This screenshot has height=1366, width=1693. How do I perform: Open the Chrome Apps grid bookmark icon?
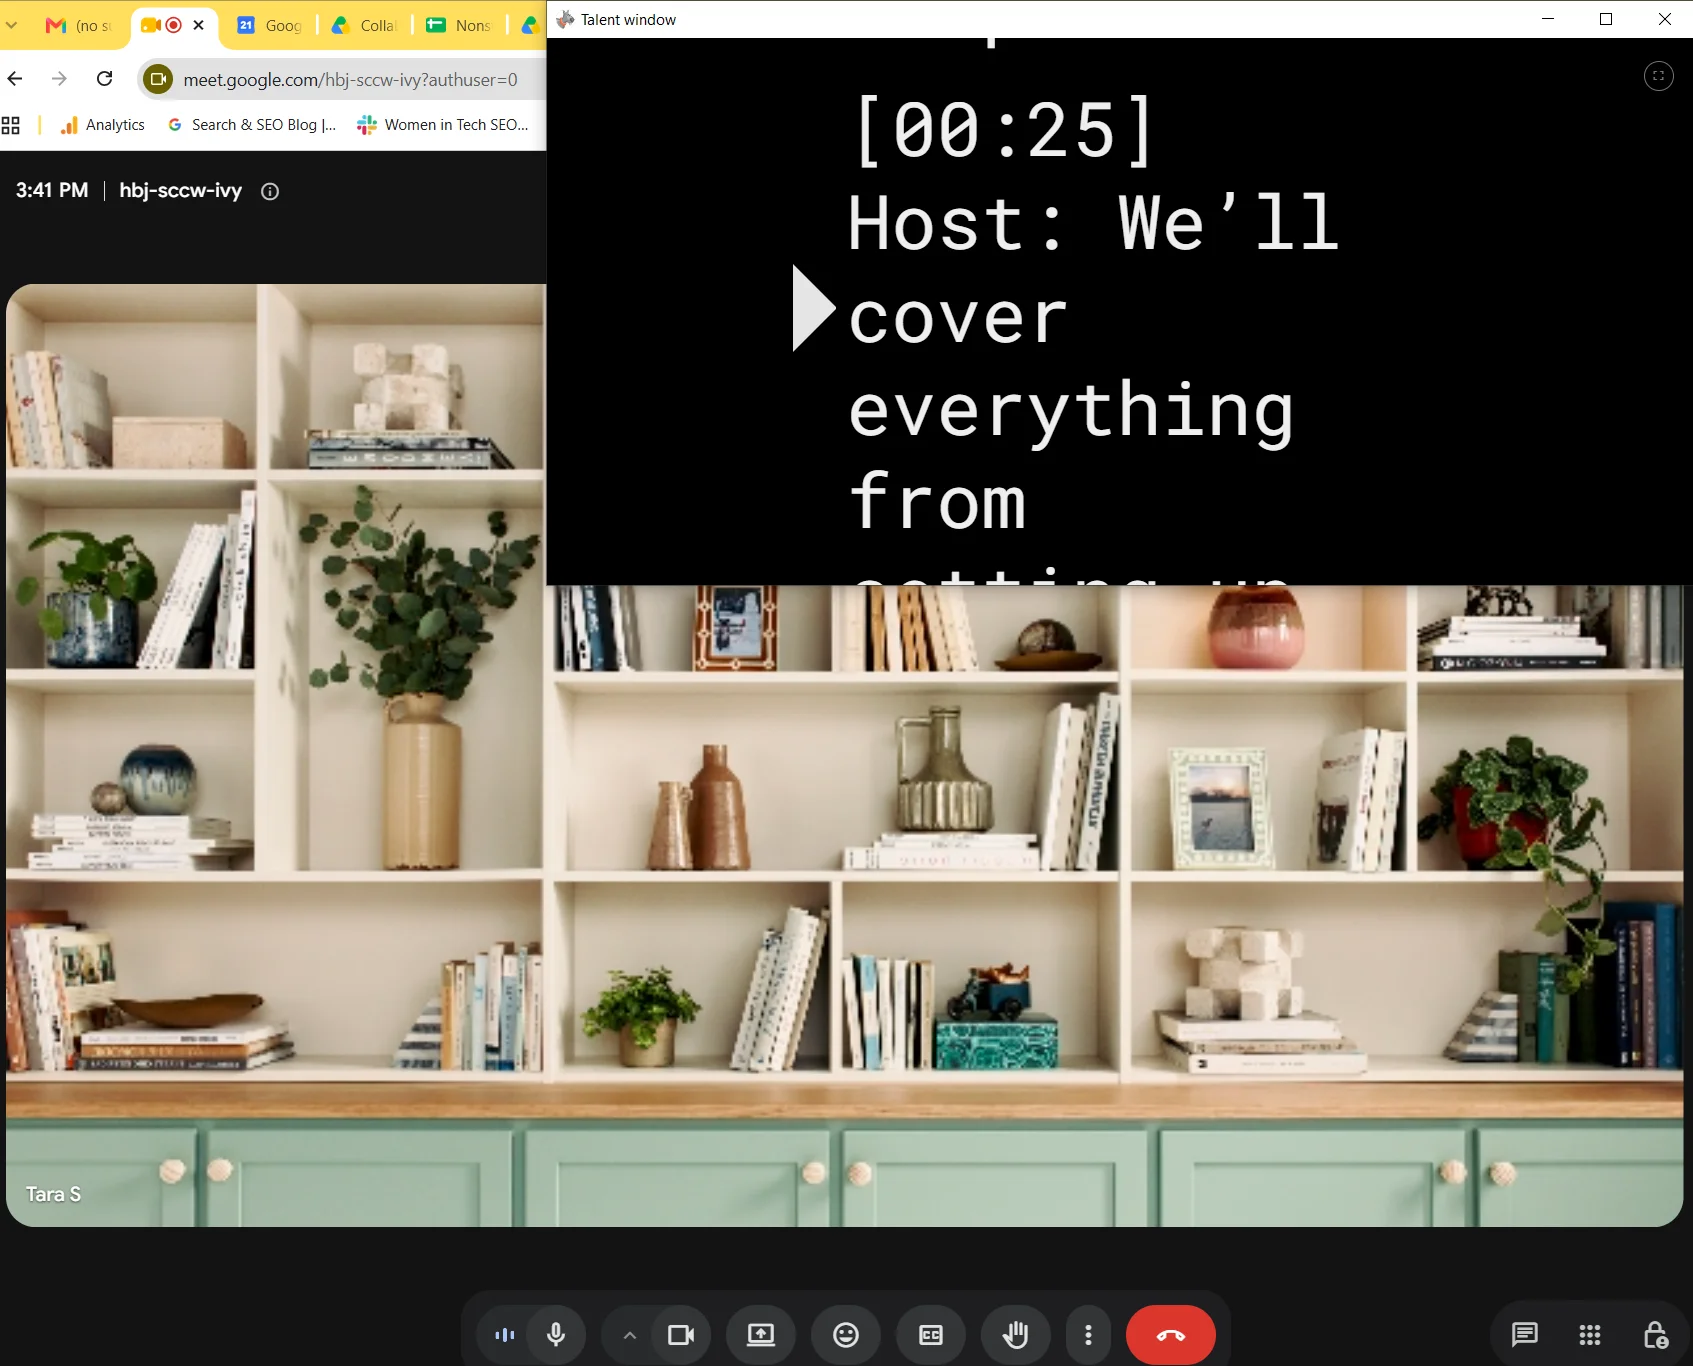[x=11, y=125]
